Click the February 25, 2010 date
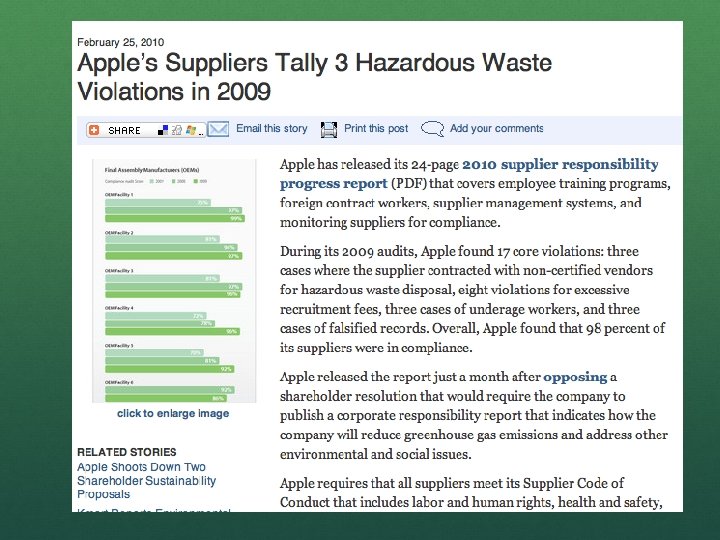Screen dimensions: 720x540 coord(120,42)
